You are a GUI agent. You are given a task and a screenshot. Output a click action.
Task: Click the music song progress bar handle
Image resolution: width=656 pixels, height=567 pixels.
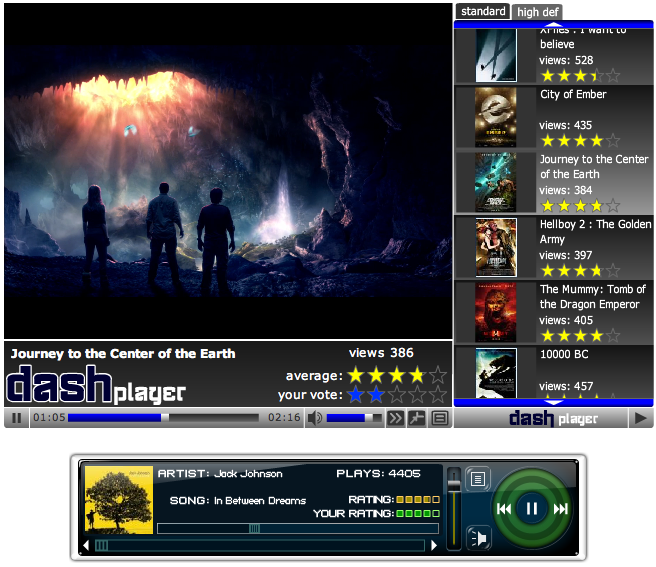(254, 529)
